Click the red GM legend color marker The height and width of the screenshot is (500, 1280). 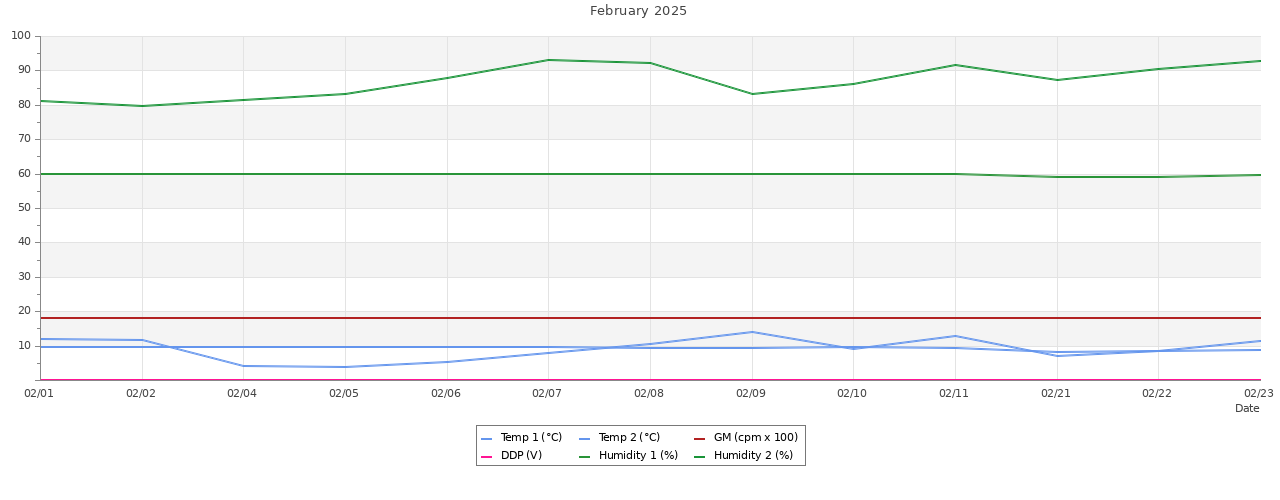[700, 439]
